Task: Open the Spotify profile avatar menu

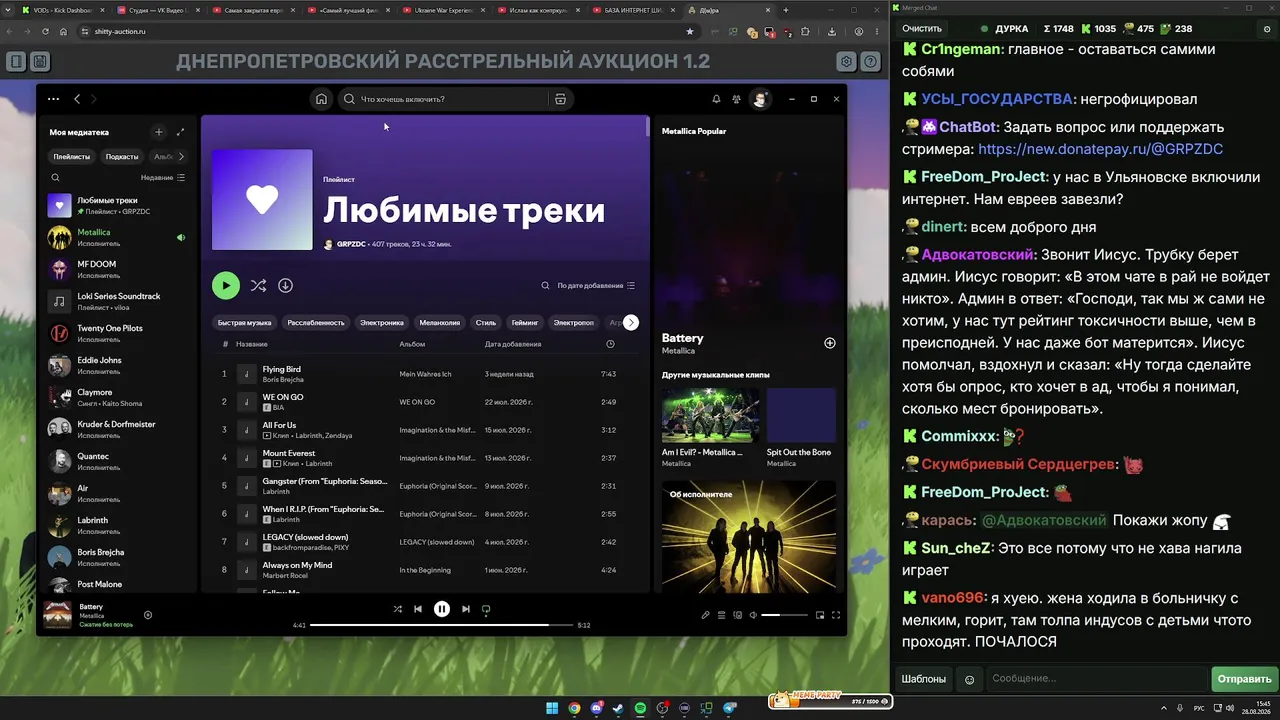Action: pyautogui.click(x=760, y=99)
